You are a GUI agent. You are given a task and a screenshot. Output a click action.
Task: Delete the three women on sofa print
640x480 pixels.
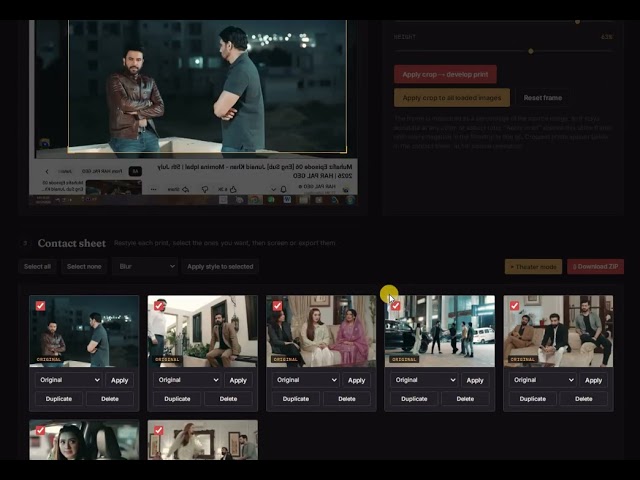tap(347, 399)
